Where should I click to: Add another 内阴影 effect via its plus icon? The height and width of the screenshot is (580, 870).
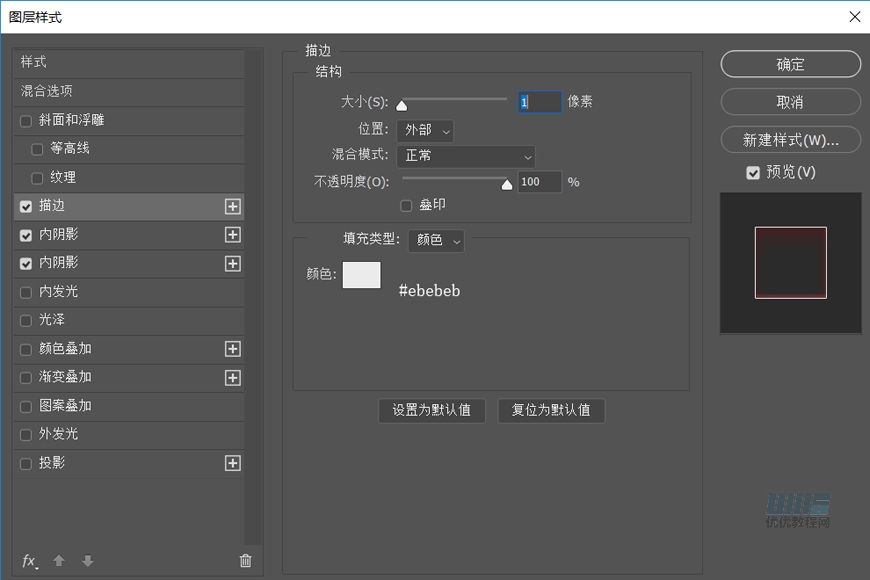(x=232, y=235)
